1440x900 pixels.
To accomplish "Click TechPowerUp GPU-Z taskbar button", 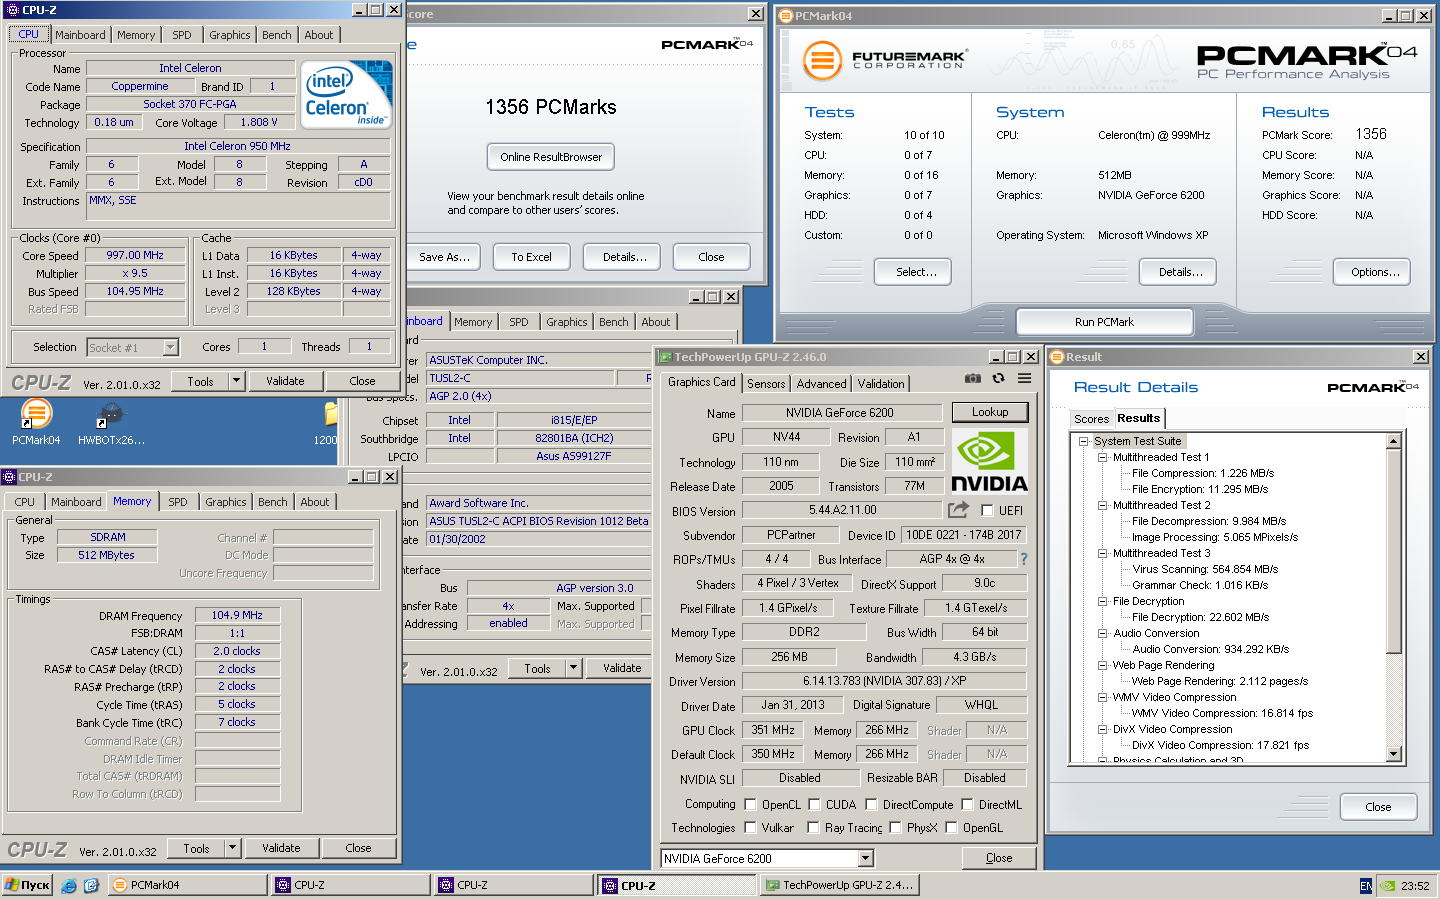I will pos(839,885).
